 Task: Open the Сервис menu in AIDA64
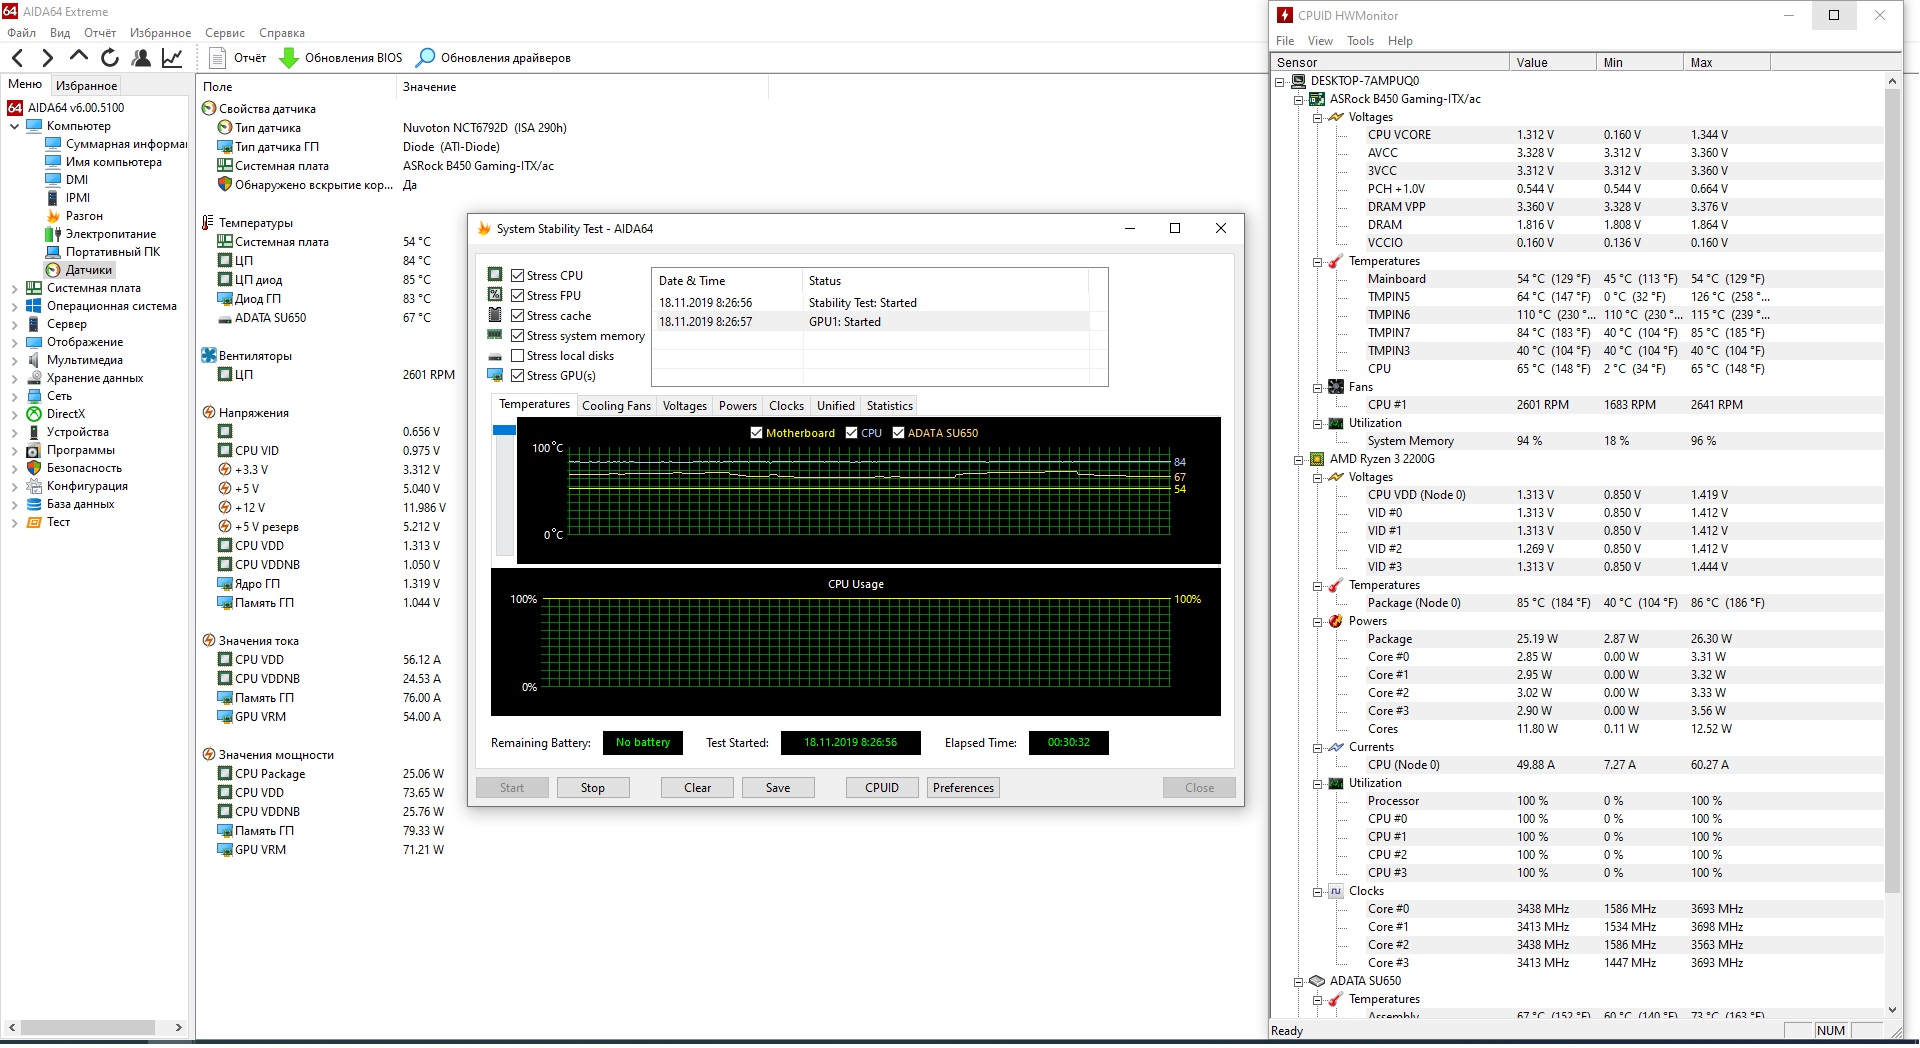[x=225, y=33]
